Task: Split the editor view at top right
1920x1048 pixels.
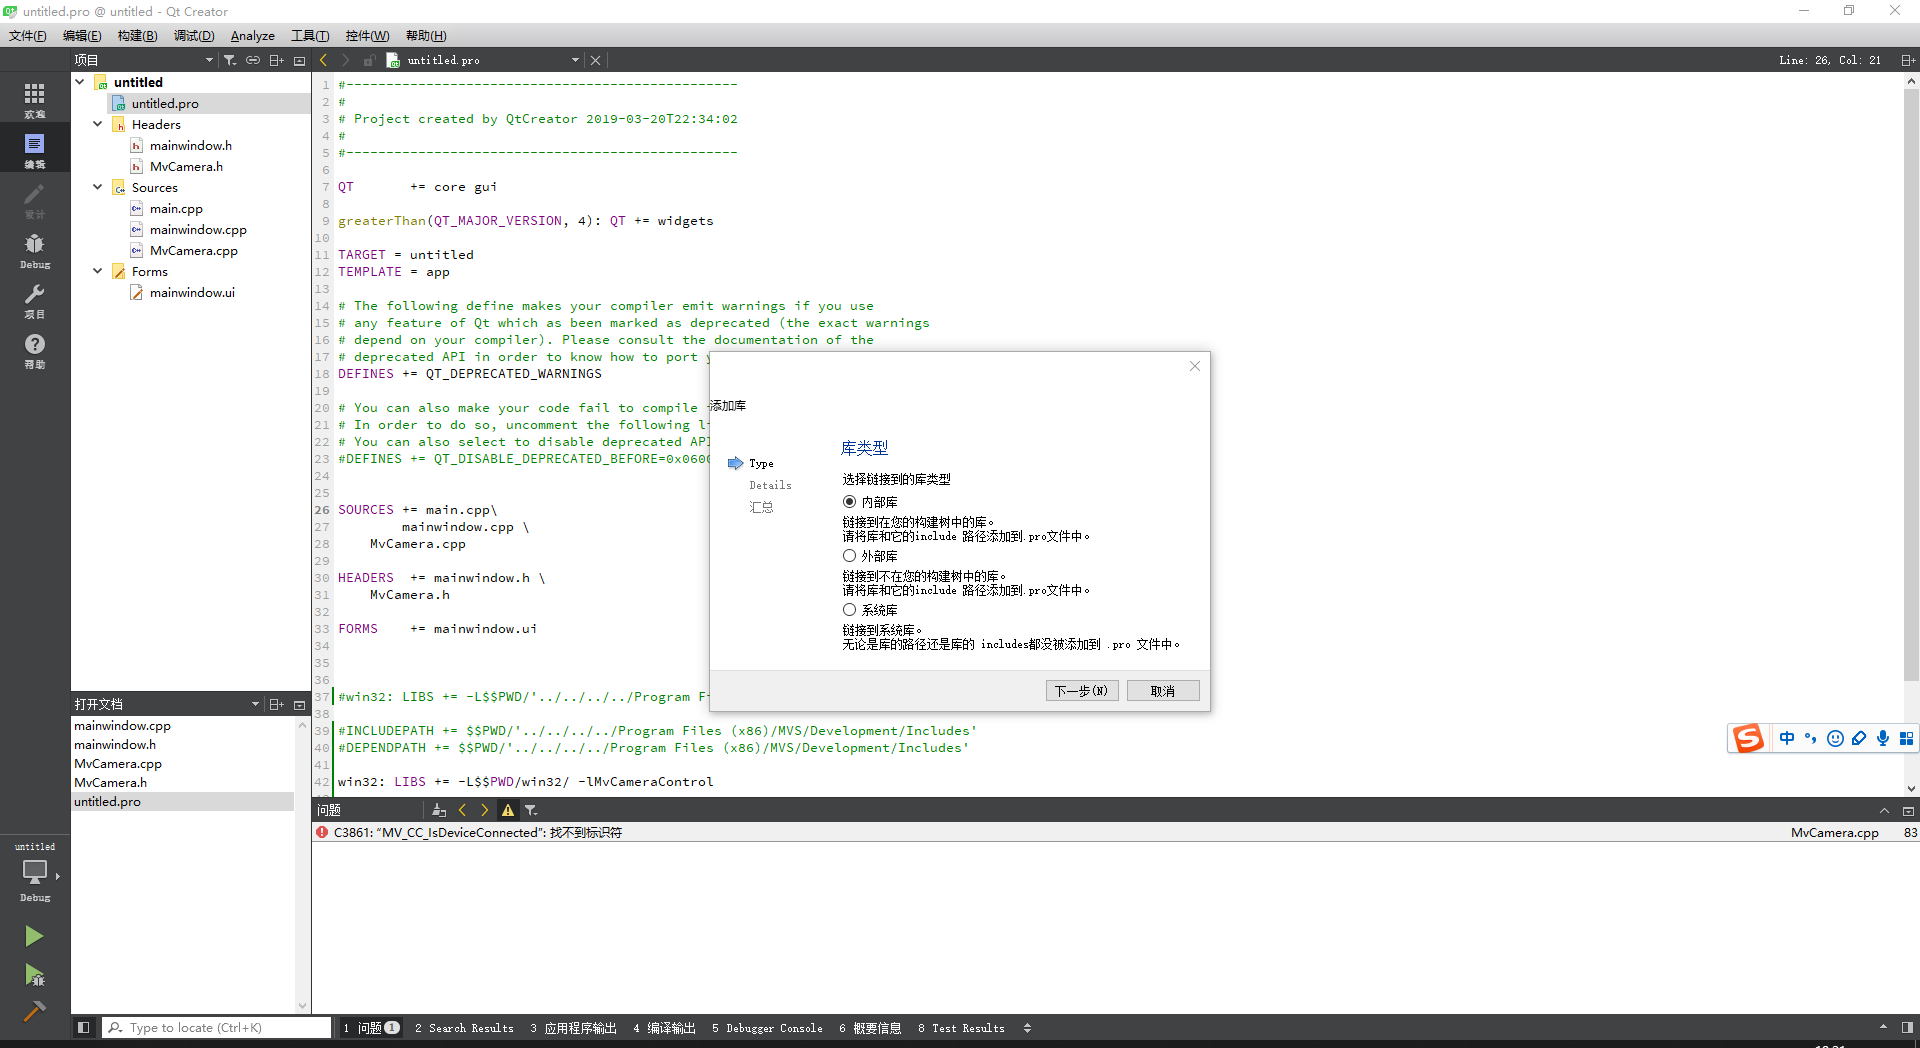Action: coord(1907,60)
